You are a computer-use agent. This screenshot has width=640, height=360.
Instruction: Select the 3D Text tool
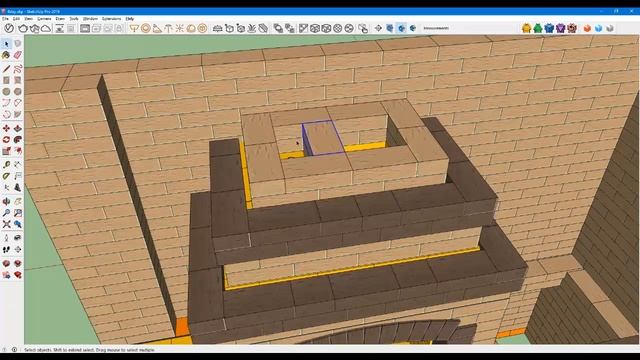[18, 188]
